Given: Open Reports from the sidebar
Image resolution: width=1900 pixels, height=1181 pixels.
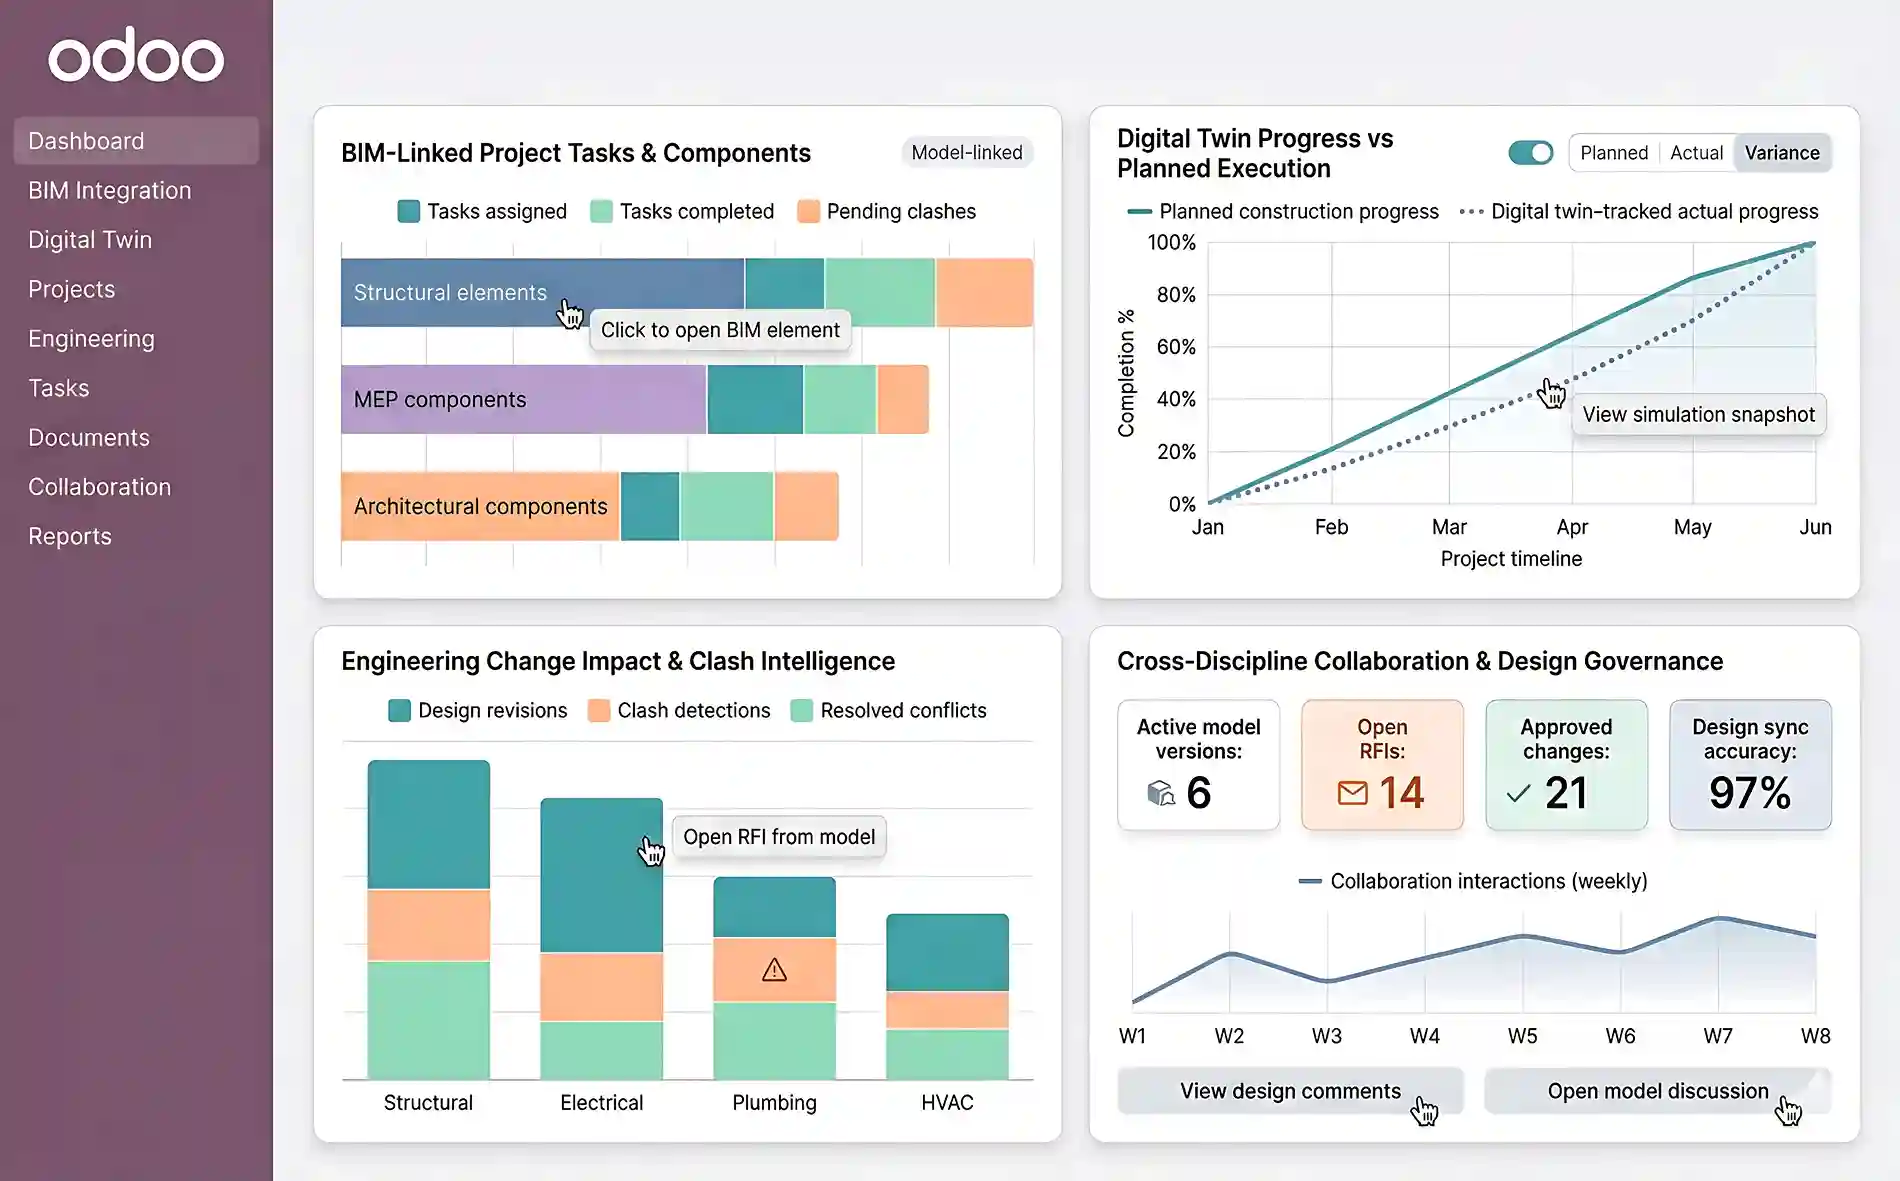Looking at the screenshot, I should pyautogui.click(x=70, y=536).
